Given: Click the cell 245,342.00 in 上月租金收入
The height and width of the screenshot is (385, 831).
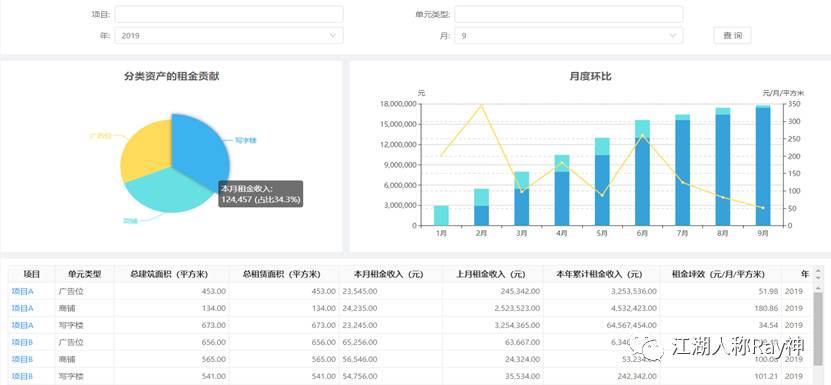Looking at the screenshot, I should coord(493,291).
